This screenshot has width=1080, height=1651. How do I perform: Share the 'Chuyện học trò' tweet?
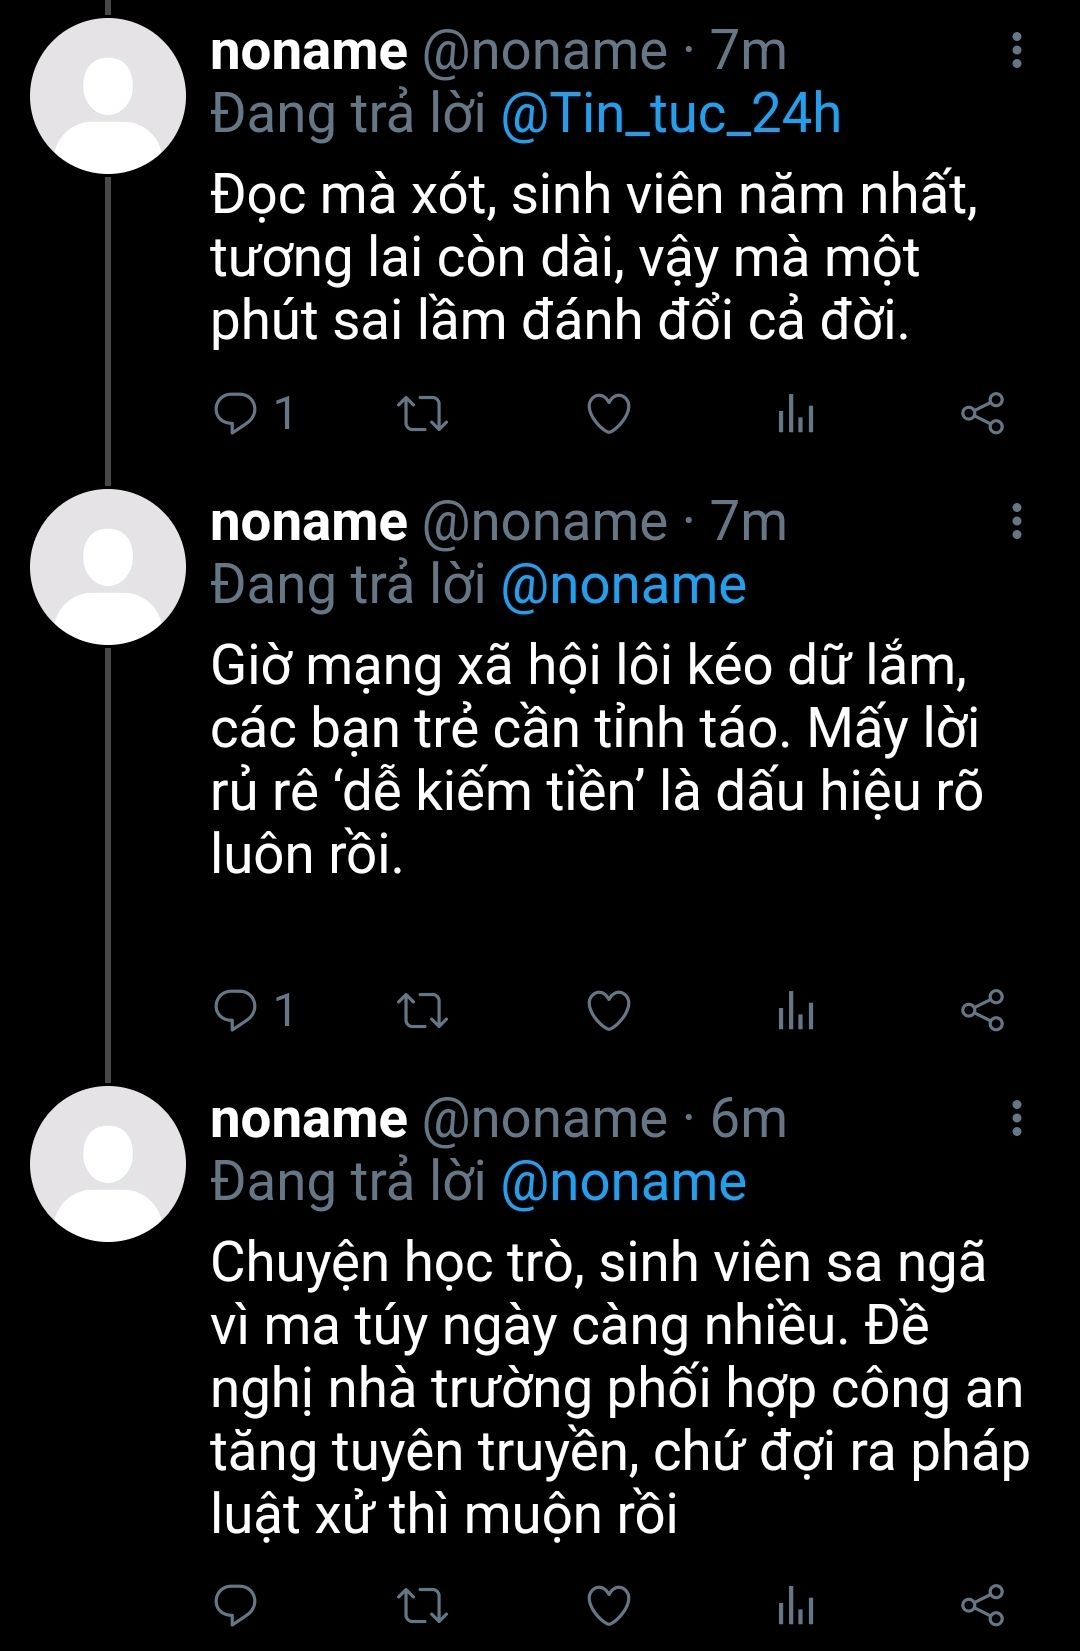click(982, 1606)
